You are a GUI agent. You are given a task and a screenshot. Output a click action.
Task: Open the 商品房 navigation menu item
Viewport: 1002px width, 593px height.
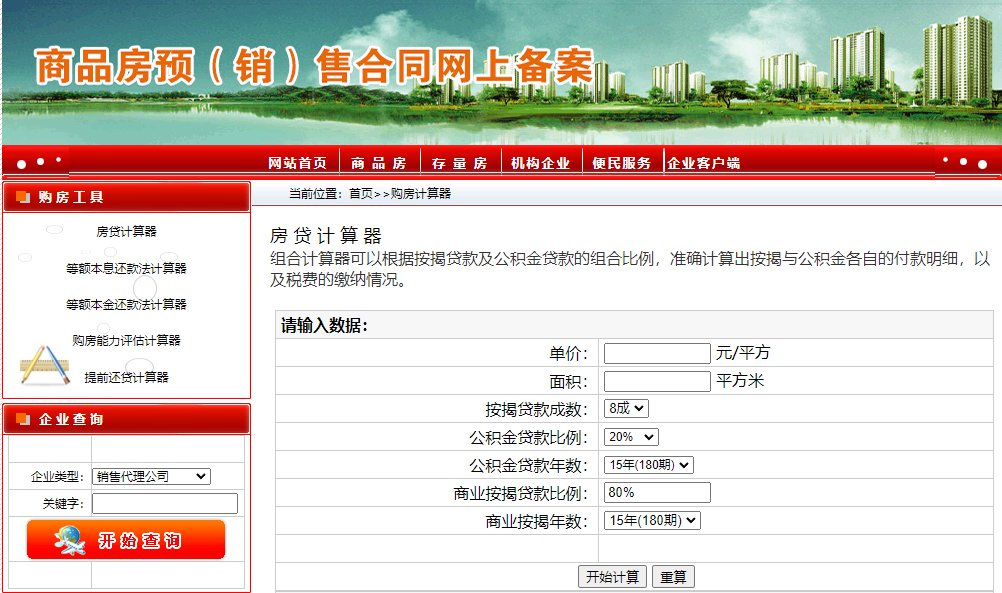click(378, 163)
